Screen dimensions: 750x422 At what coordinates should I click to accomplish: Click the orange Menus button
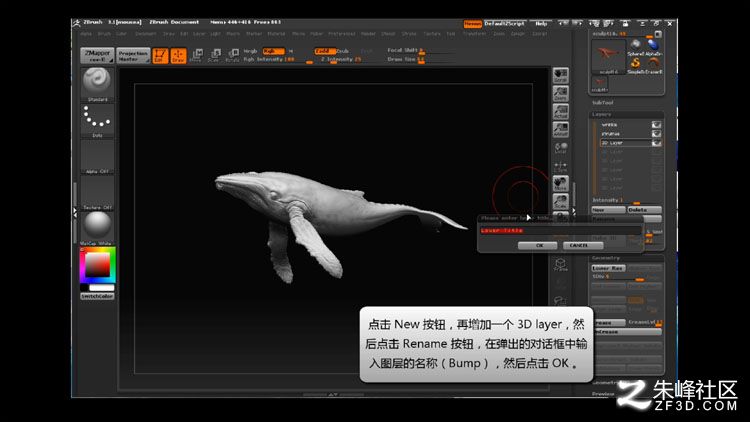click(473, 23)
